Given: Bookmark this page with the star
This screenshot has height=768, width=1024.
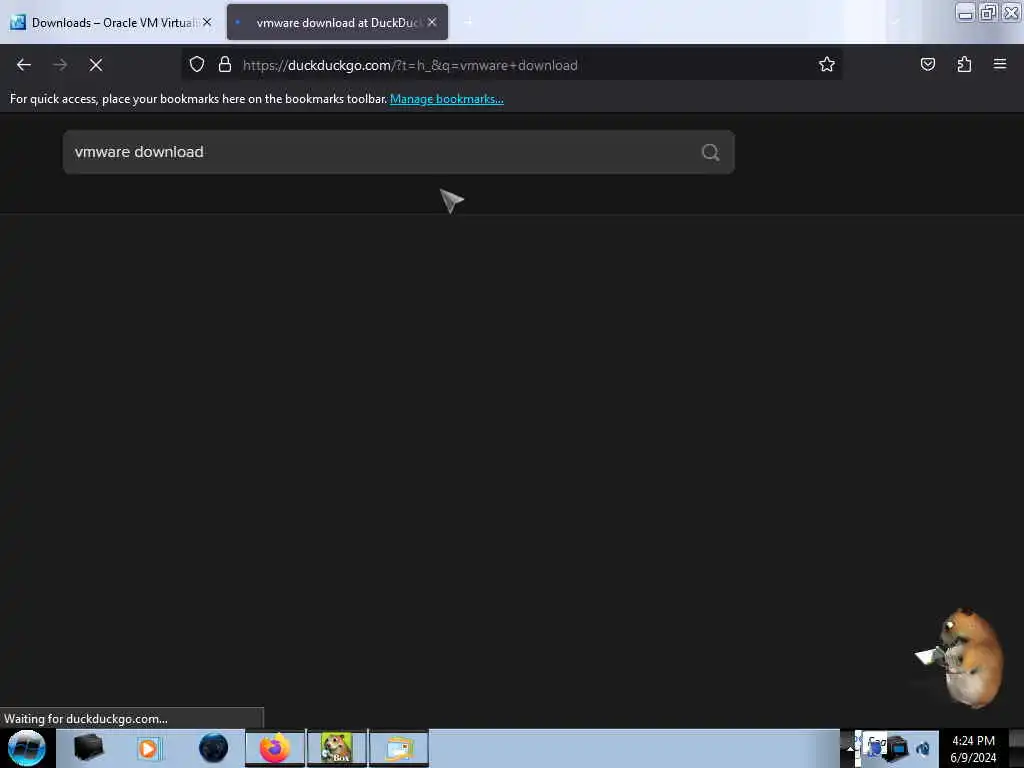Looking at the screenshot, I should pyautogui.click(x=827, y=64).
